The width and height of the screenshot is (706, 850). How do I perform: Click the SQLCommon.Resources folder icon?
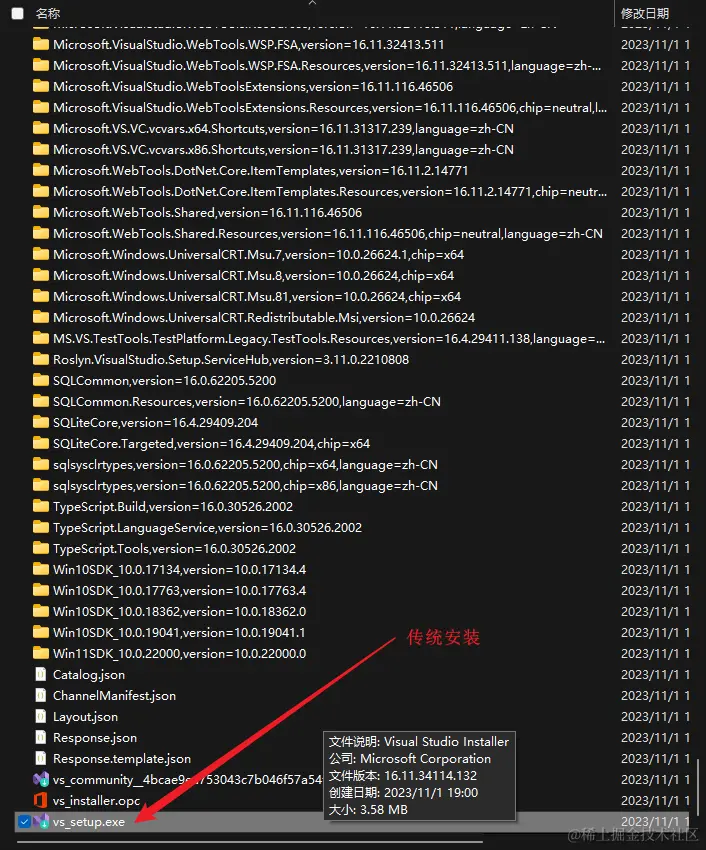[41, 401]
